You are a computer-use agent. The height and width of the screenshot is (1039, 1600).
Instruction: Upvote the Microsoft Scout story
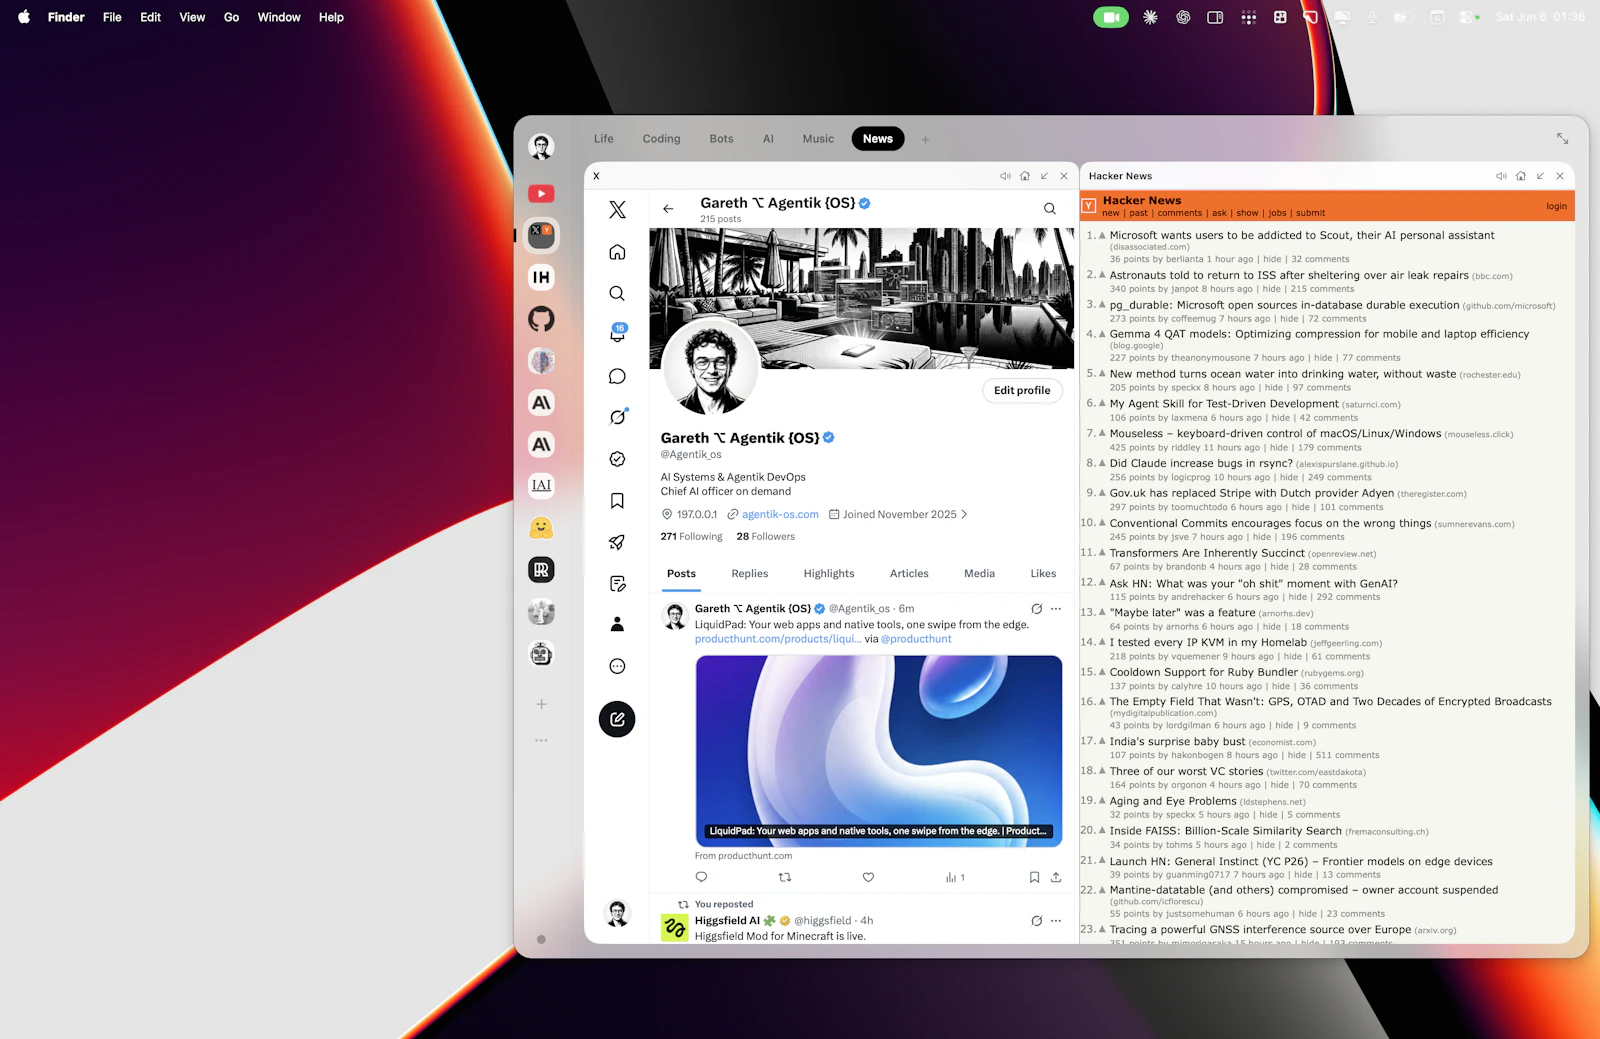pos(1103,236)
